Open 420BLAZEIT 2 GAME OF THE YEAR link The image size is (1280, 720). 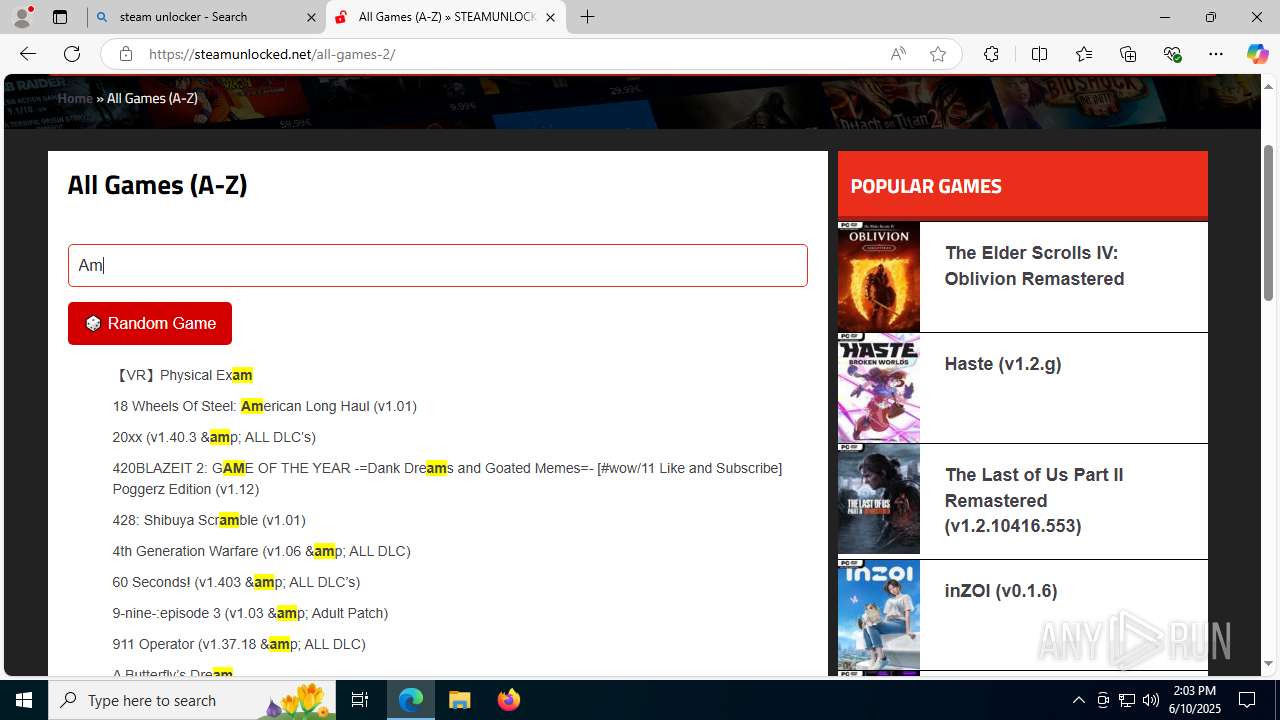tap(447, 478)
